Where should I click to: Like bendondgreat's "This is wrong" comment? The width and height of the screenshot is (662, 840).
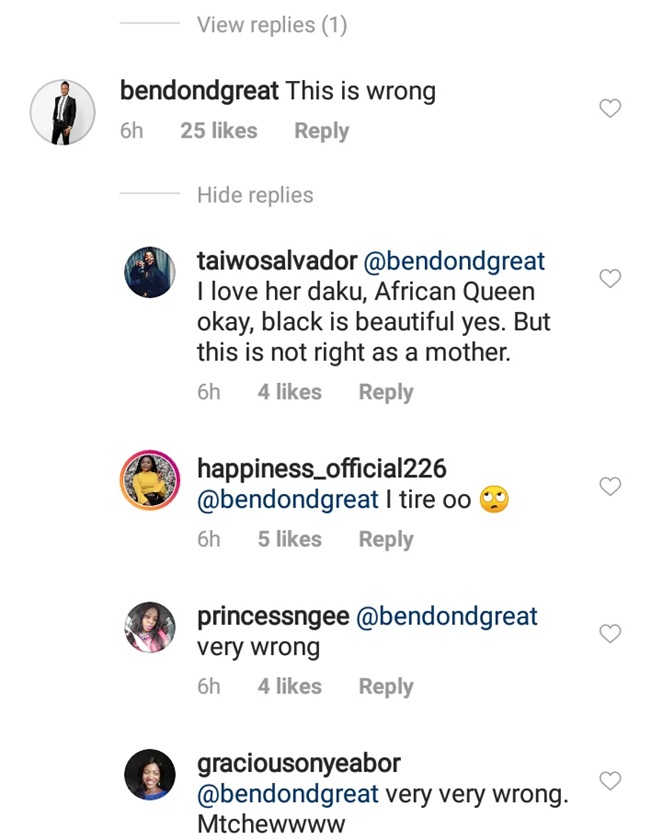coord(609,109)
